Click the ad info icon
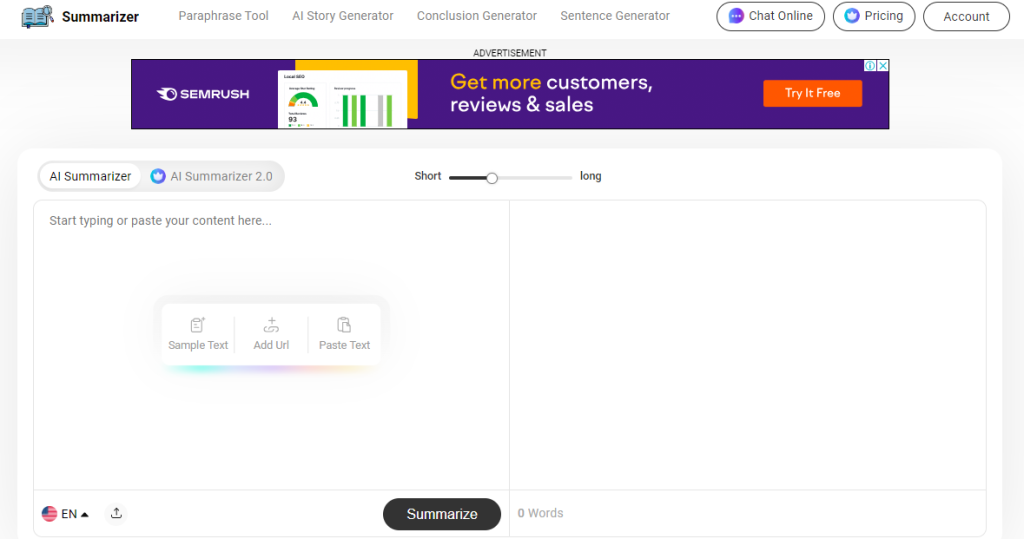1024x539 pixels. pos(870,65)
